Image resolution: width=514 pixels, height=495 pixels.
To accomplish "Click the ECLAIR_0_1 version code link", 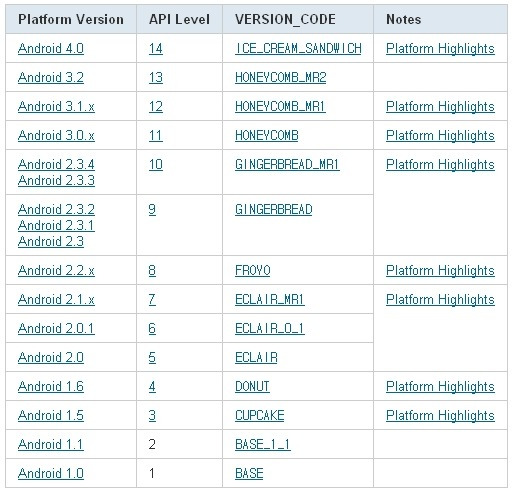I will click(270, 328).
